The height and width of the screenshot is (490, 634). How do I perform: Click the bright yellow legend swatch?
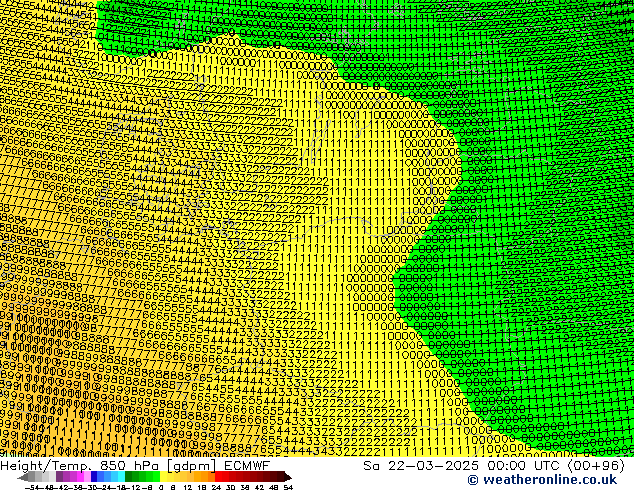point(163,476)
